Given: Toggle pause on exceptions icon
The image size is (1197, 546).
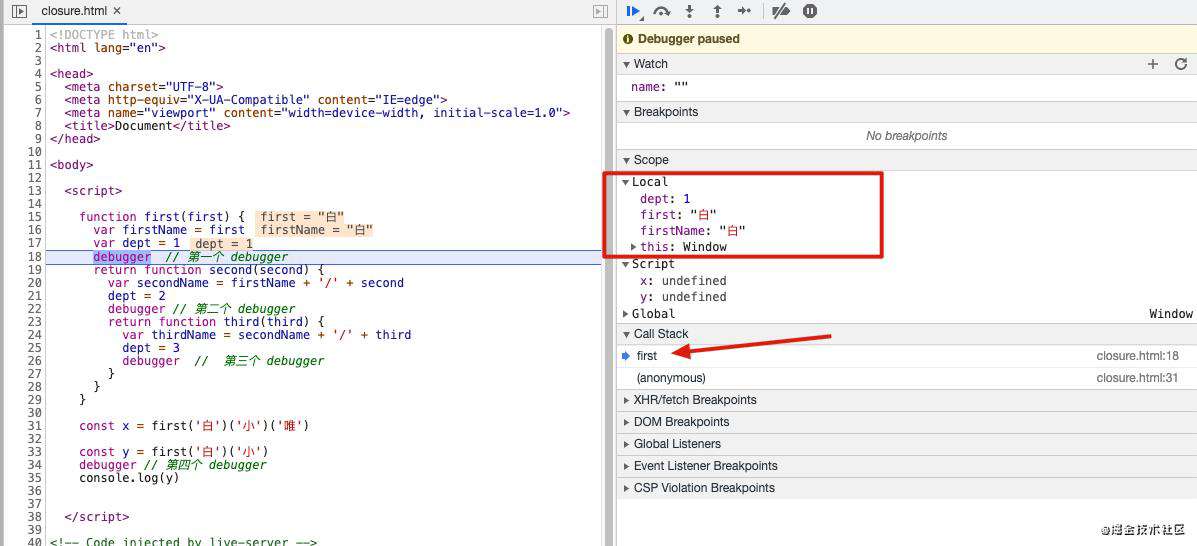Looking at the screenshot, I should pyautogui.click(x=810, y=11).
